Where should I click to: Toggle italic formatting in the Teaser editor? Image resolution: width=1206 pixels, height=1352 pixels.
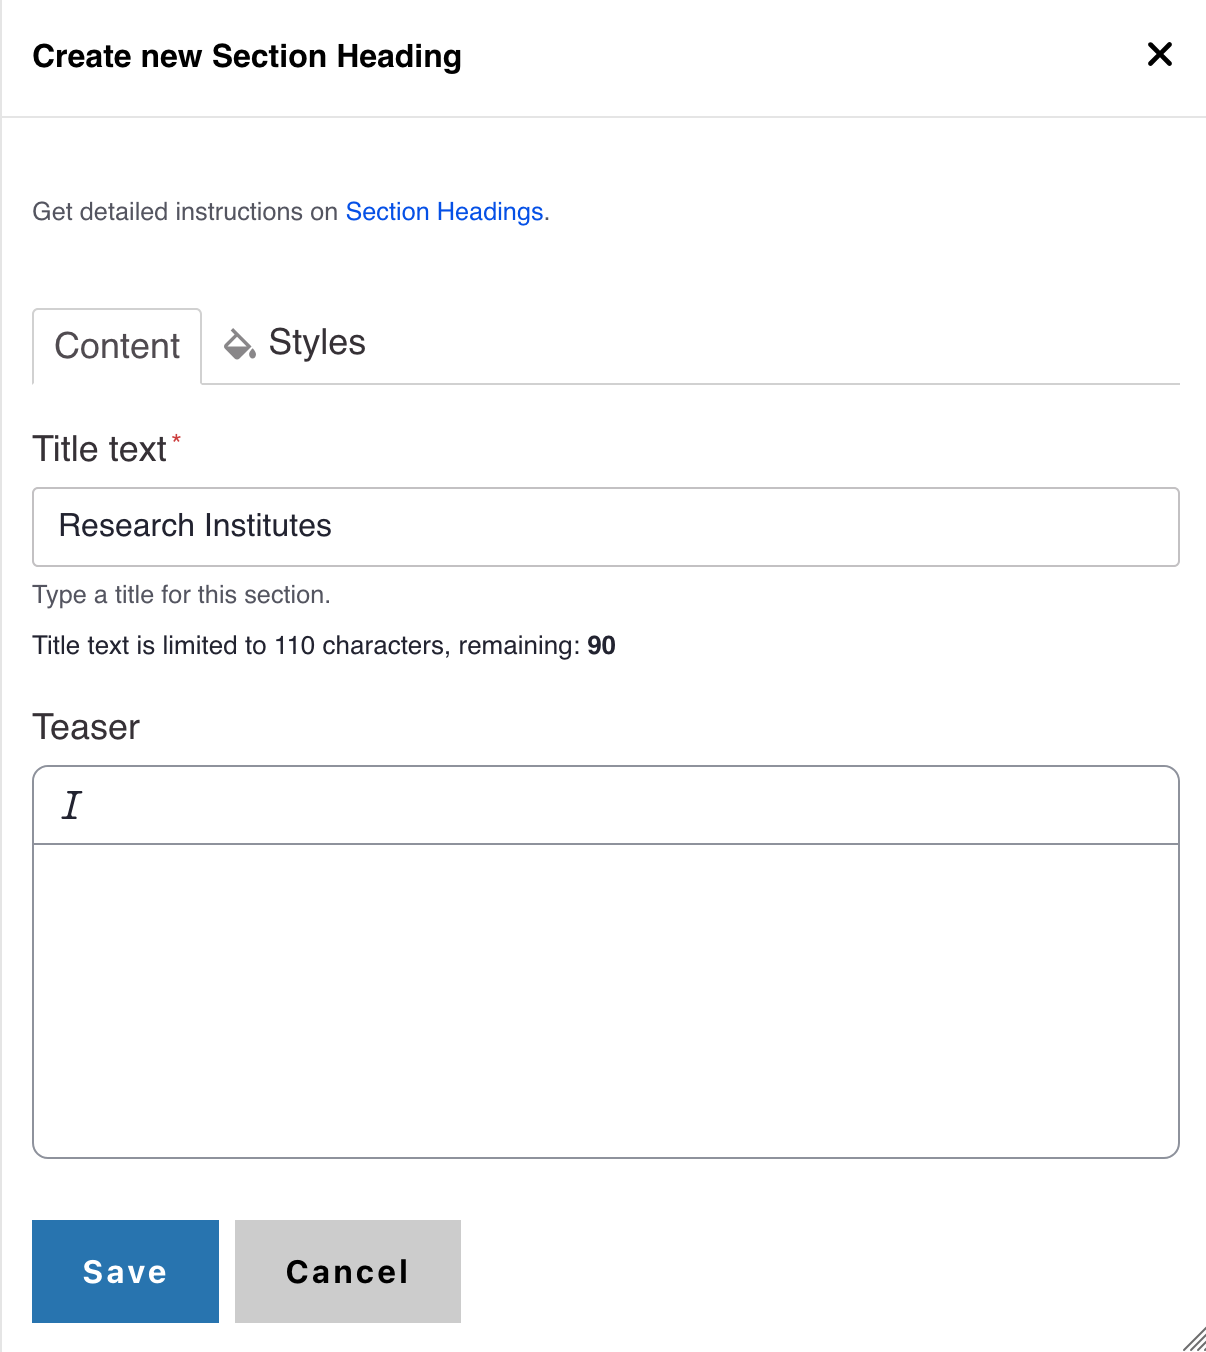click(72, 805)
